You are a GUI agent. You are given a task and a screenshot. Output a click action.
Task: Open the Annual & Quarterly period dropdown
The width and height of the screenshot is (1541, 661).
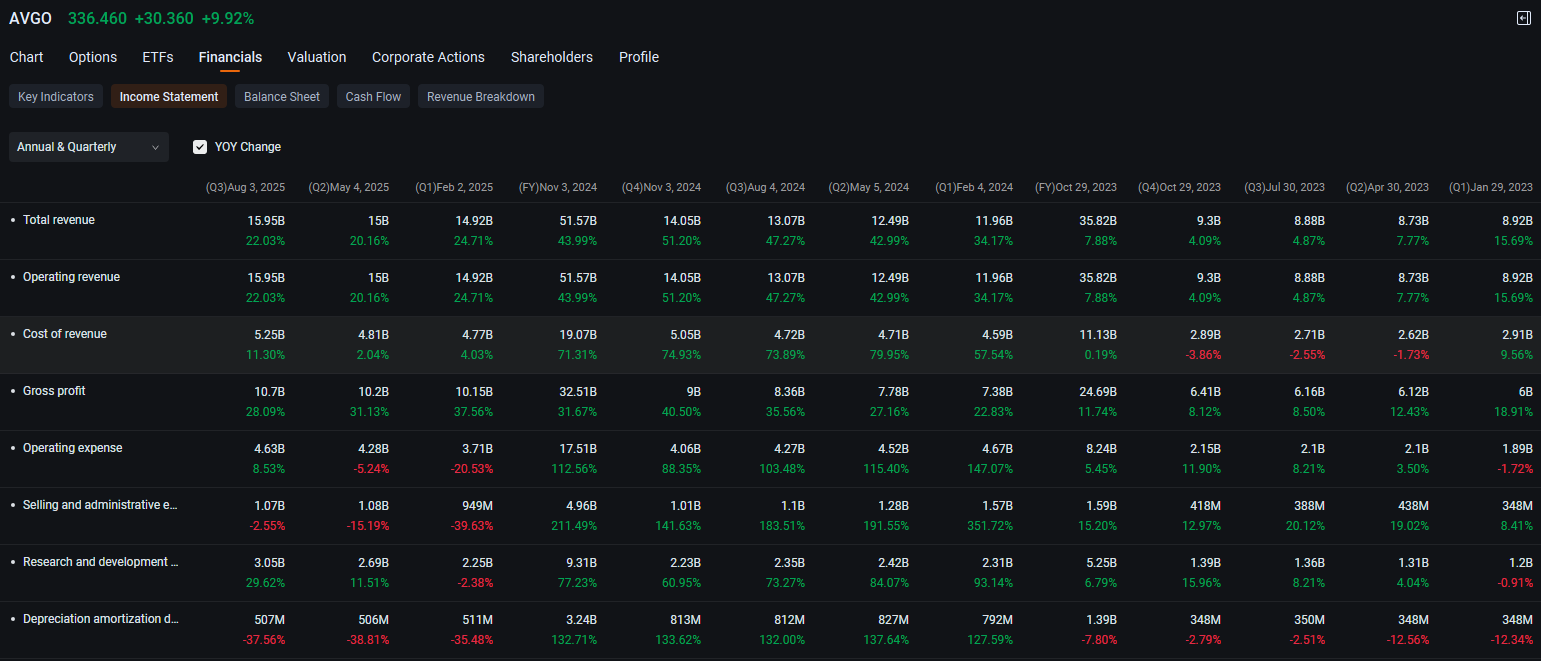point(88,147)
